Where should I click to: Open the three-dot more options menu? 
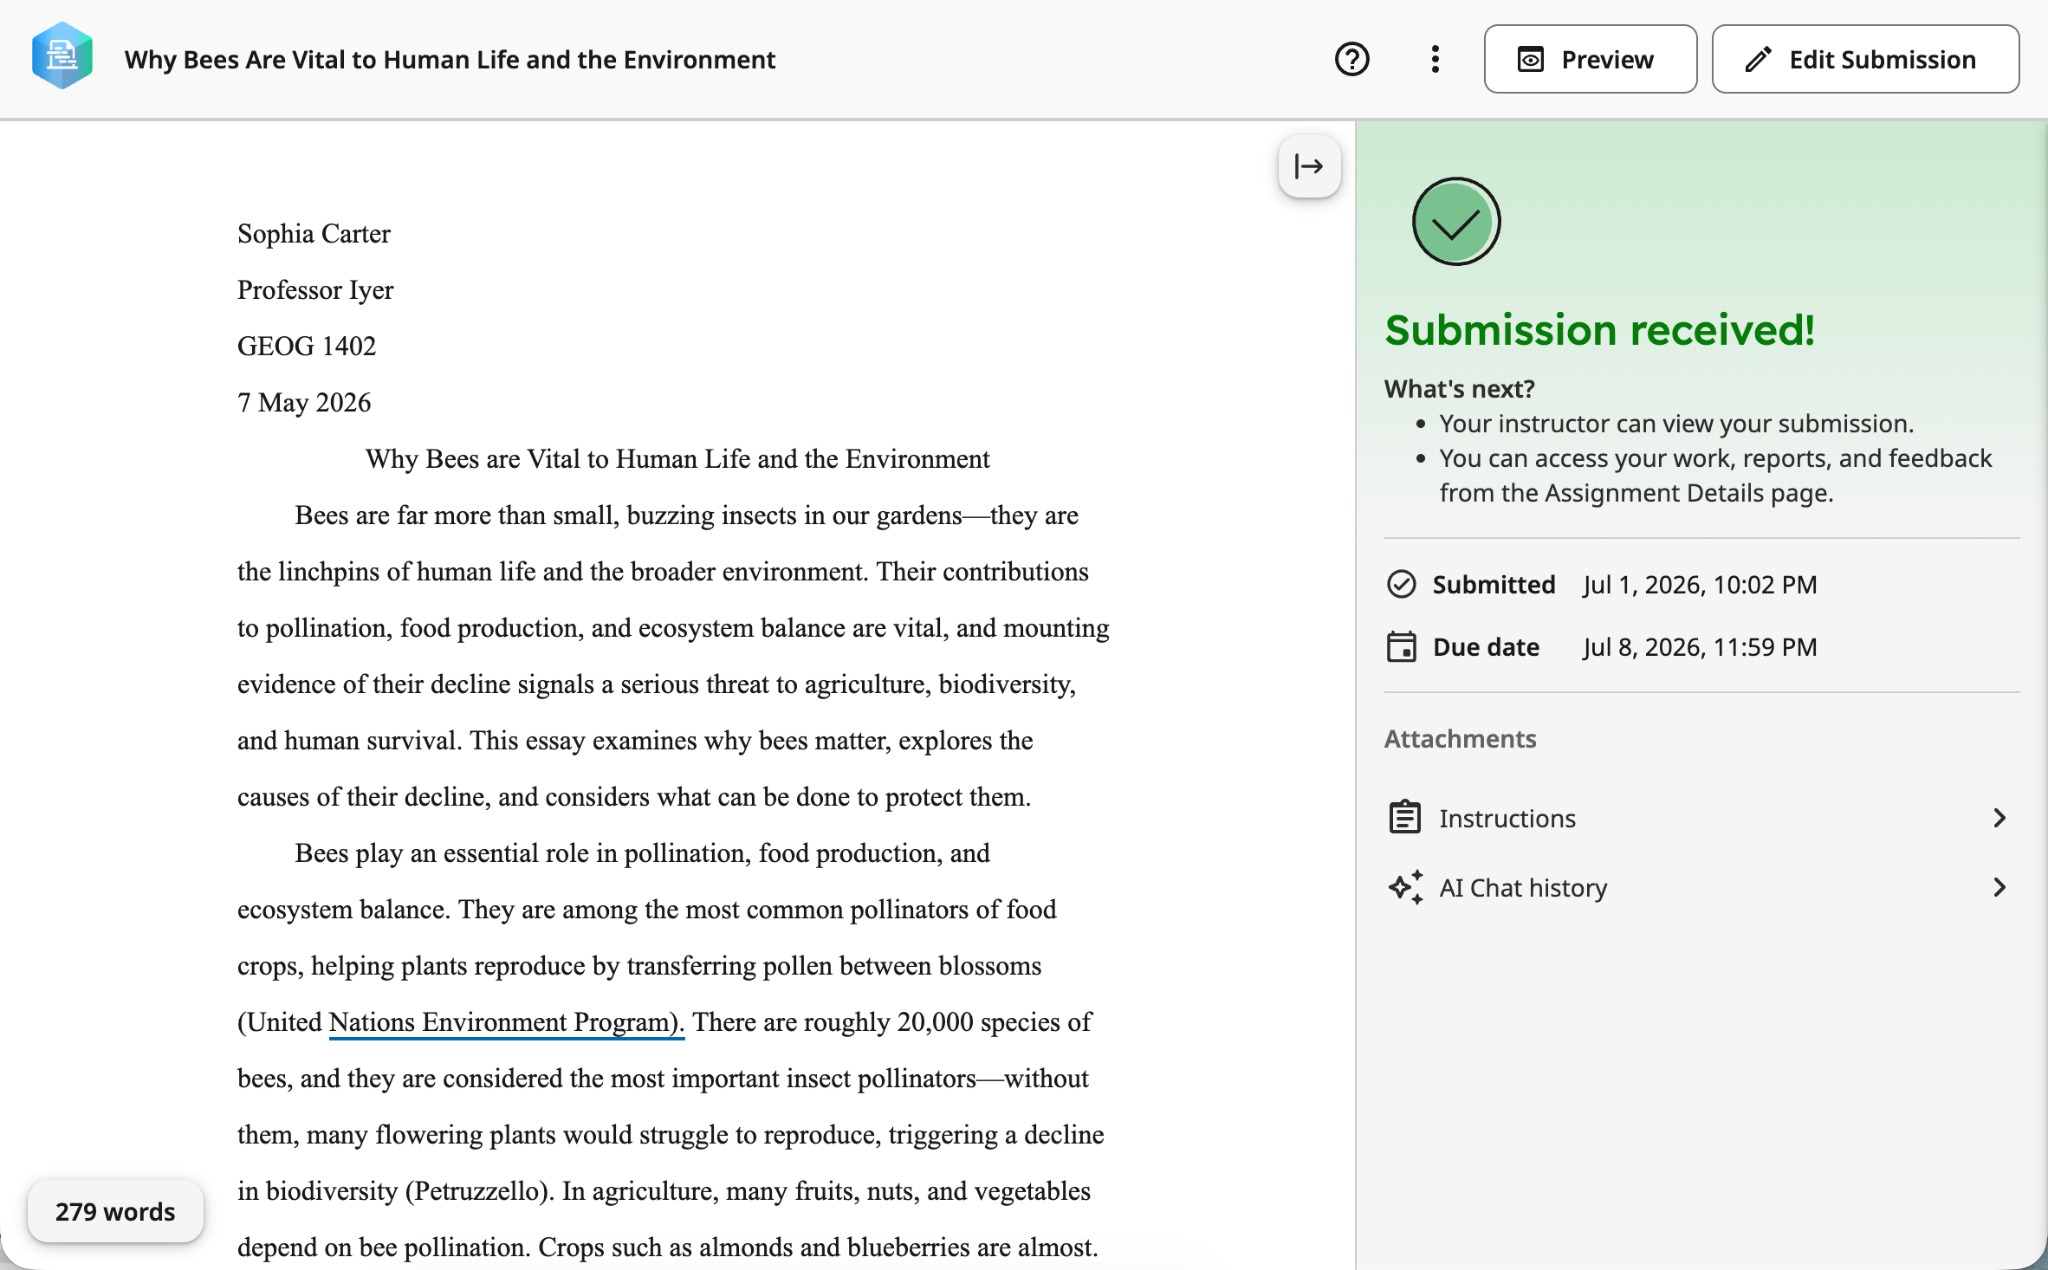[1435, 59]
